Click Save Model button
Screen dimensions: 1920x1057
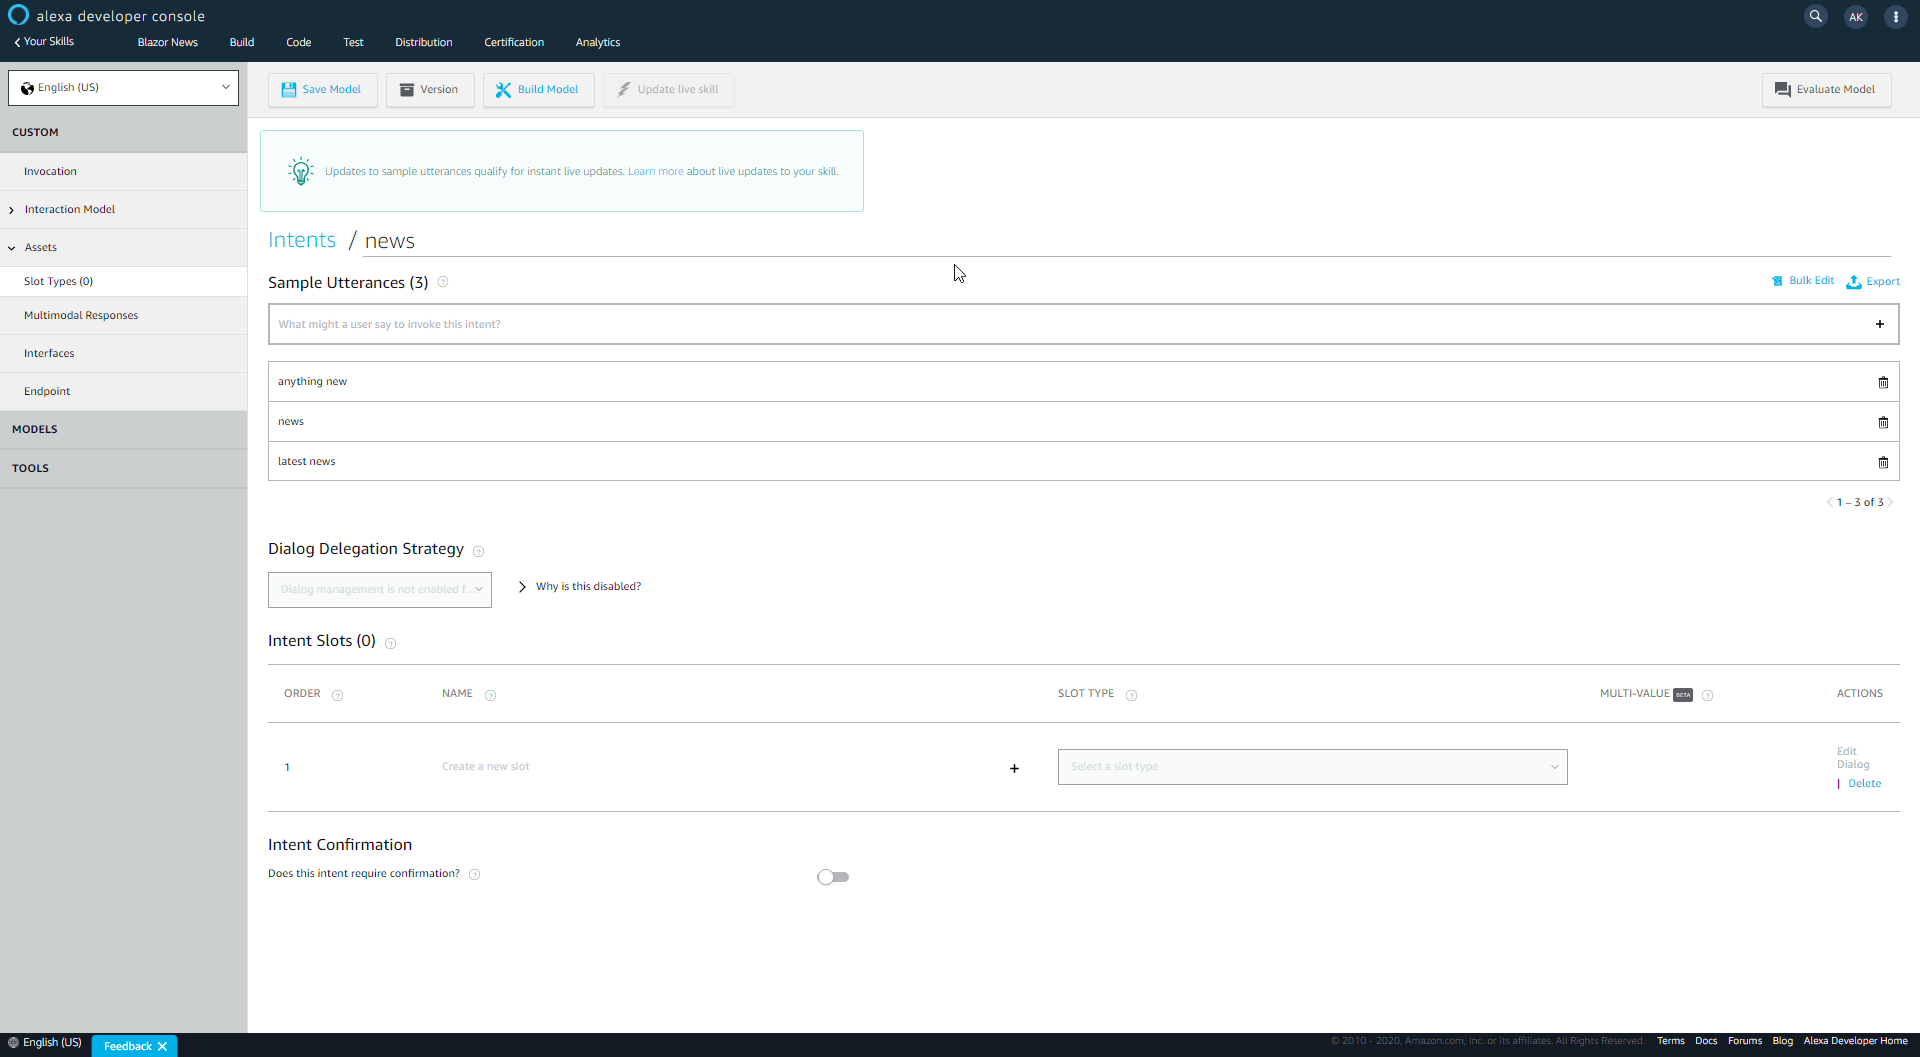322,89
